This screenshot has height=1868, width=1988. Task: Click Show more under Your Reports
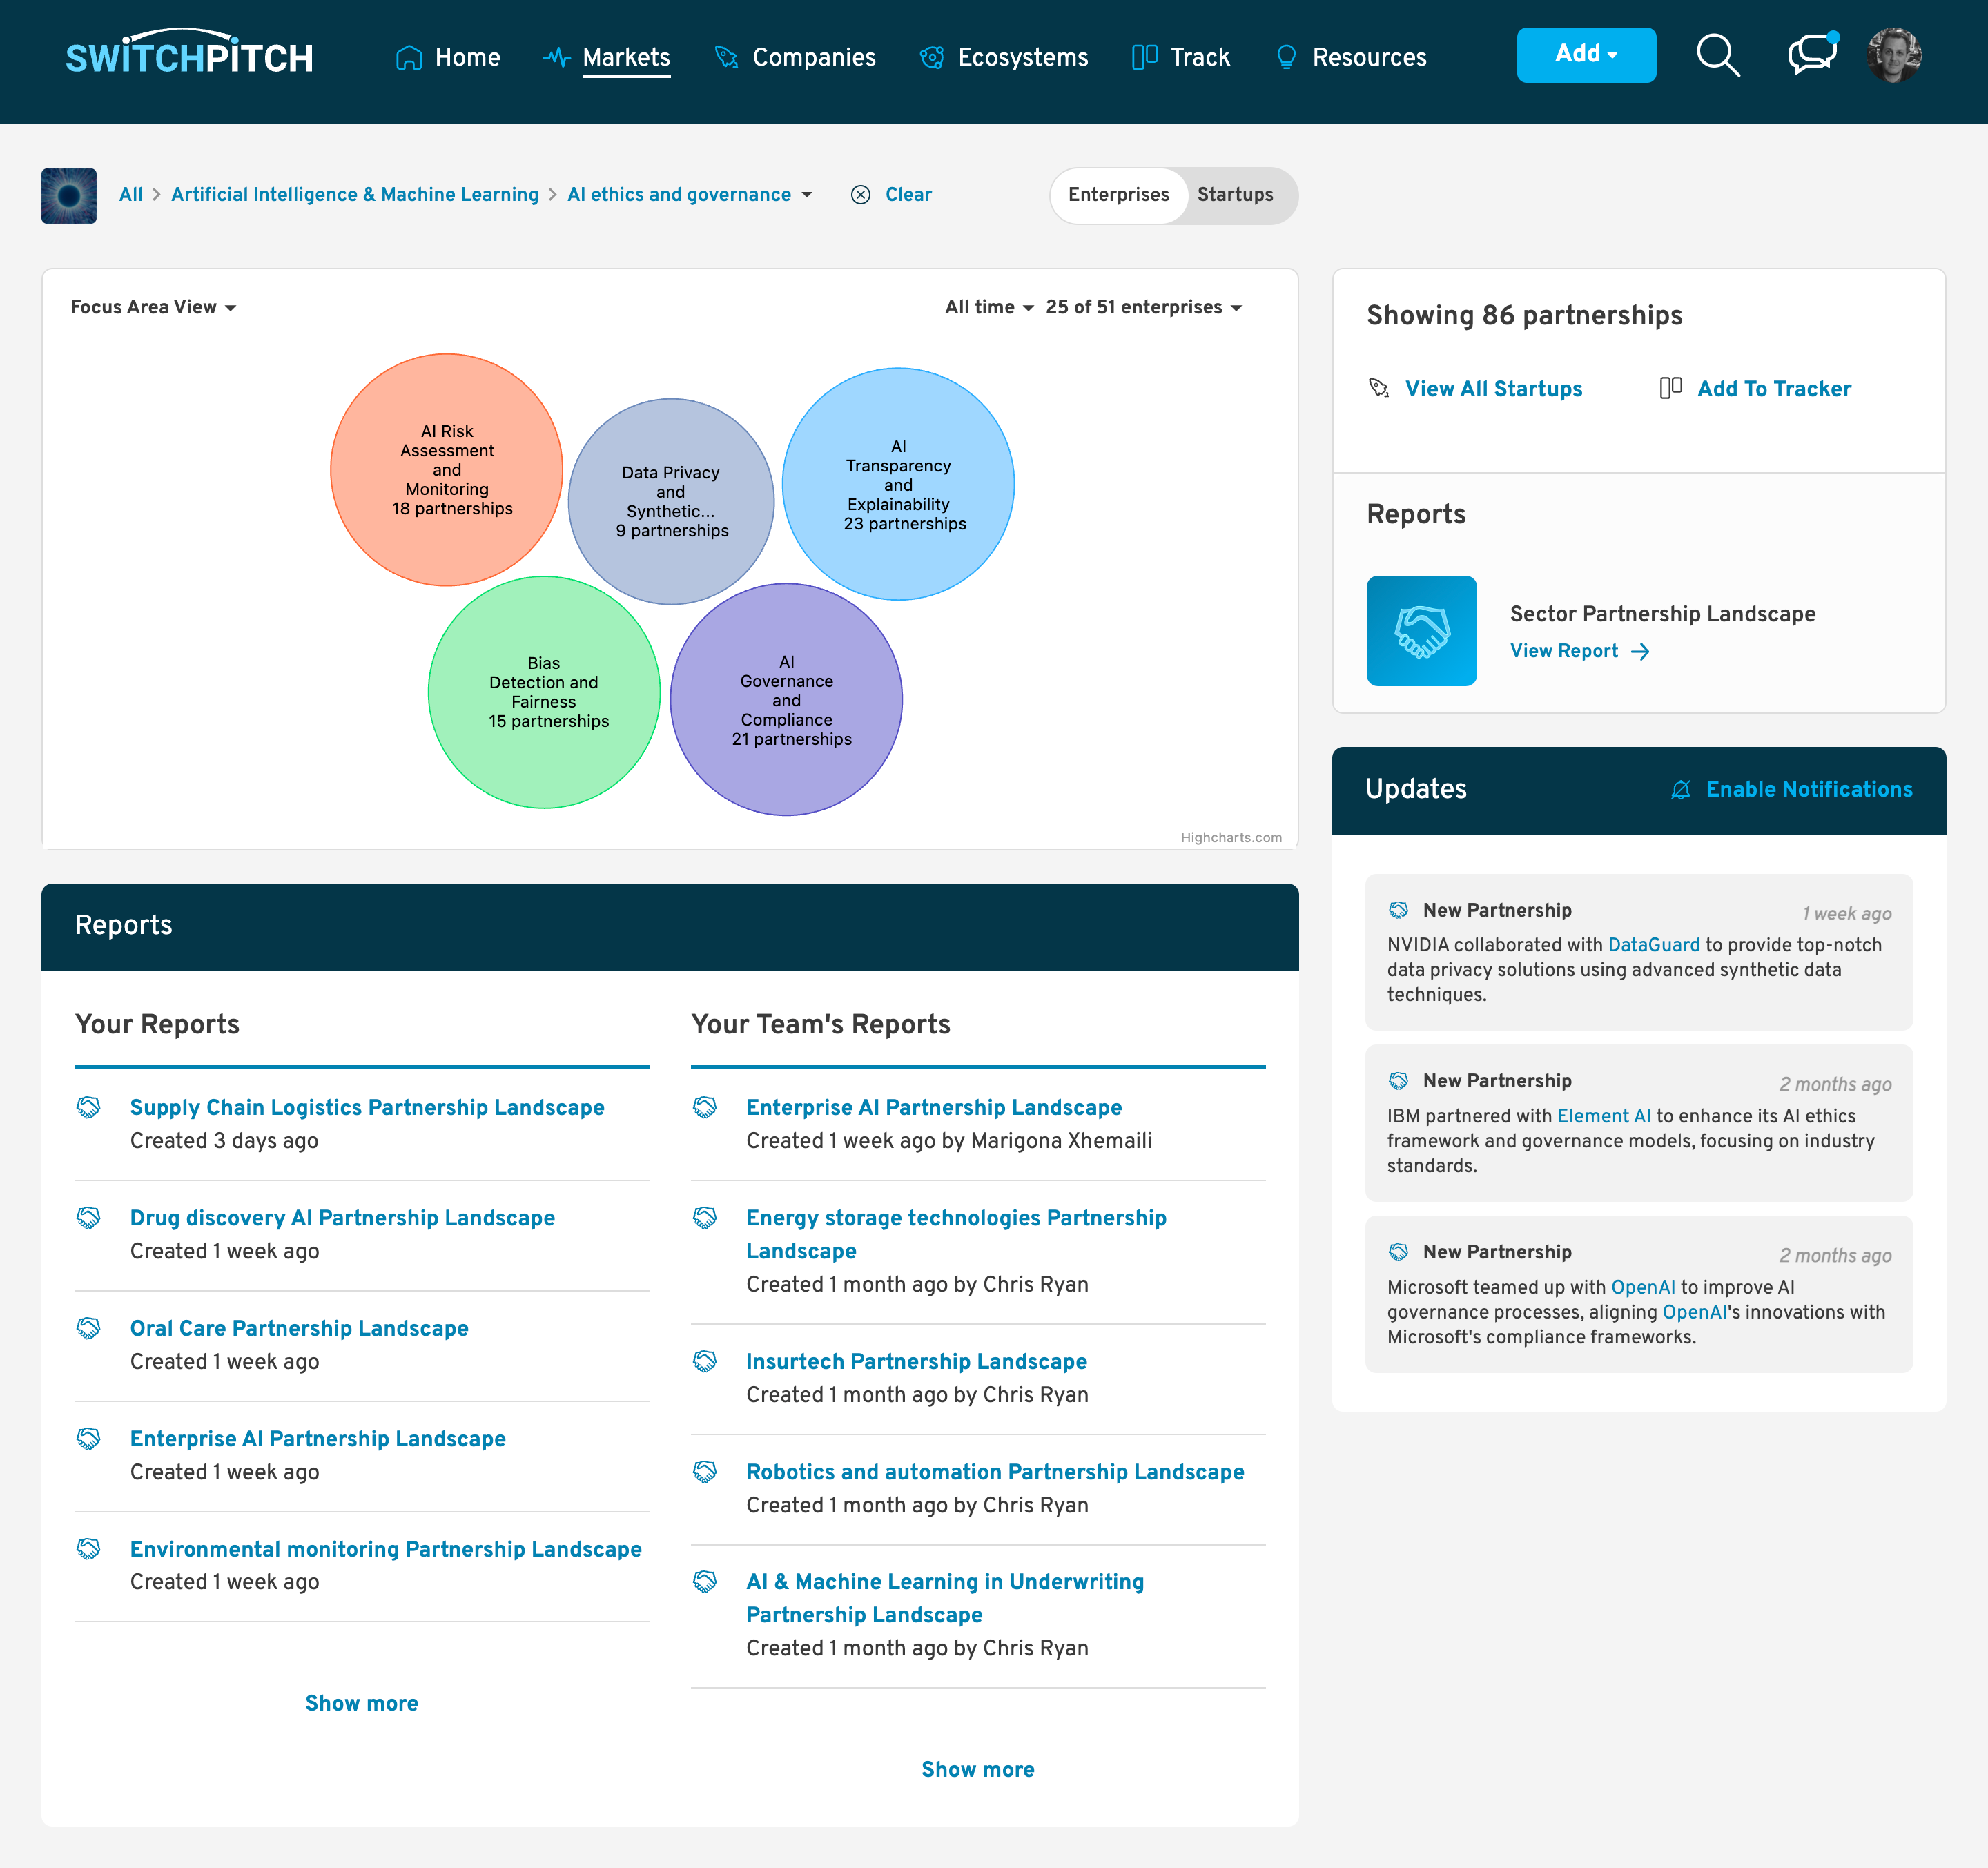[362, 1703]
